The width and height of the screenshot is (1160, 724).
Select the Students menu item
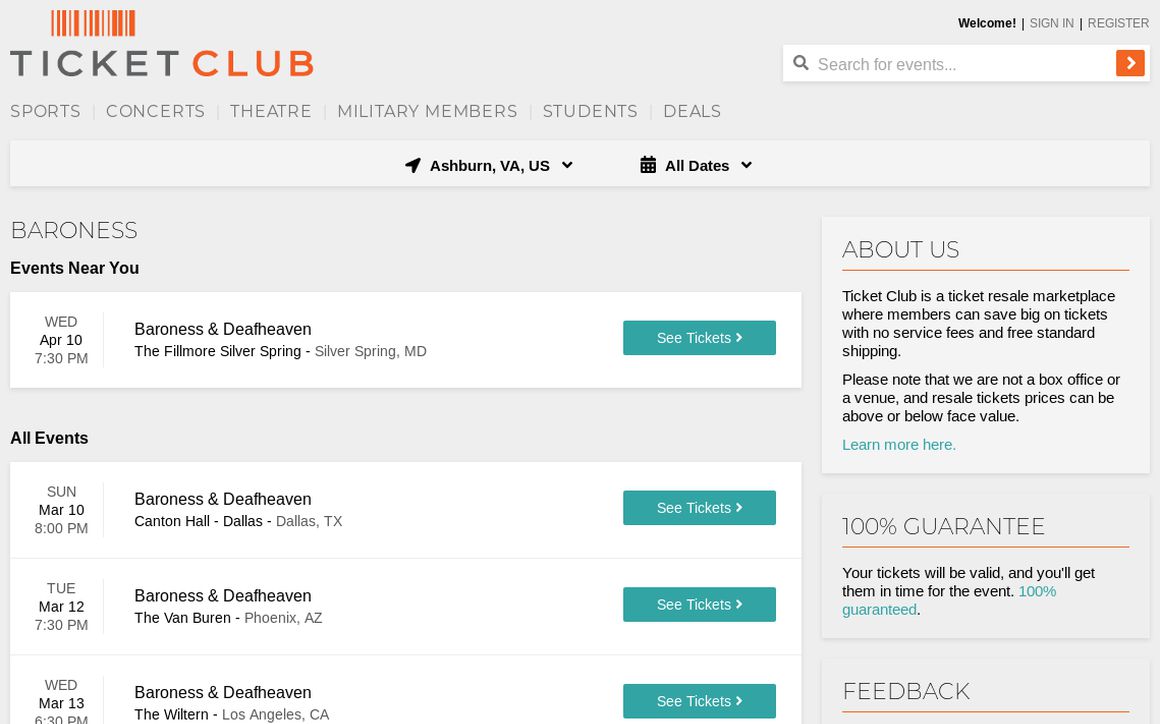590,111
